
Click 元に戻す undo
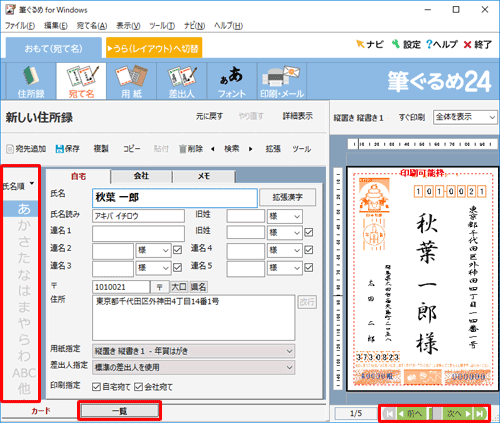pyautogui.click(x=210, y=116)
